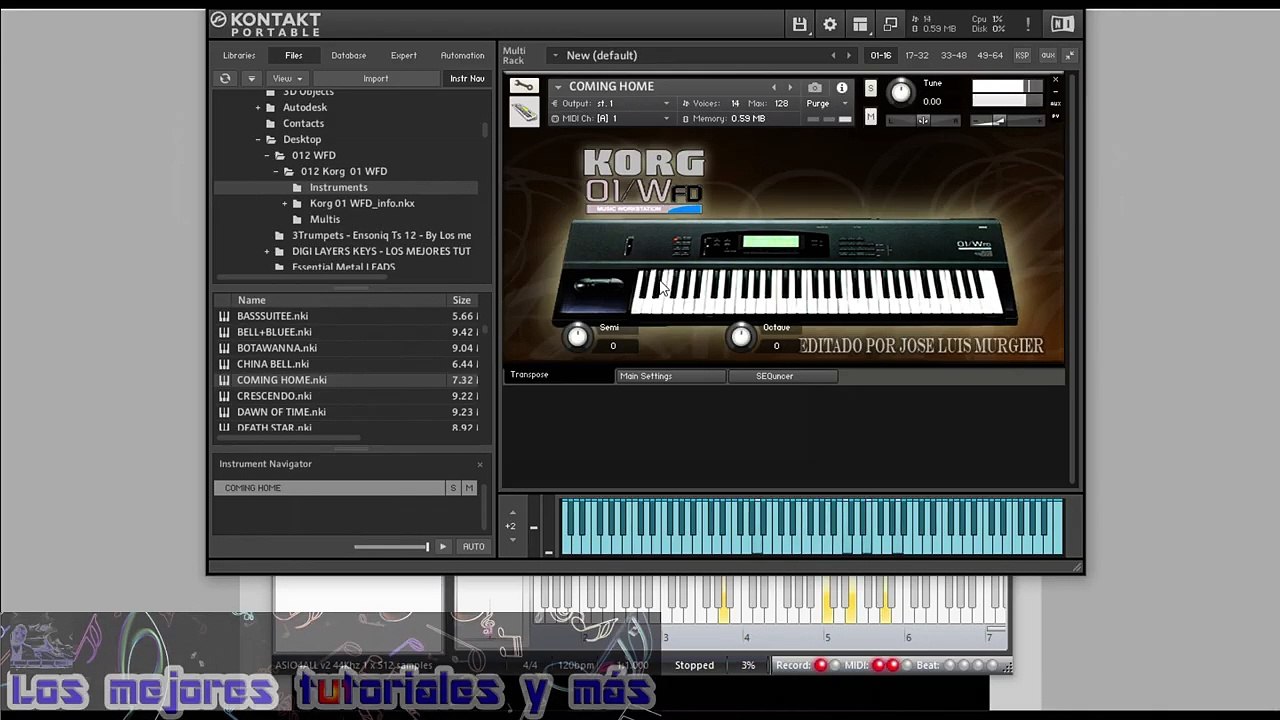The width and height of the screenshot is (1280, 720).
Task: Show instrument info icon
Action: click(x=842, y=88)
